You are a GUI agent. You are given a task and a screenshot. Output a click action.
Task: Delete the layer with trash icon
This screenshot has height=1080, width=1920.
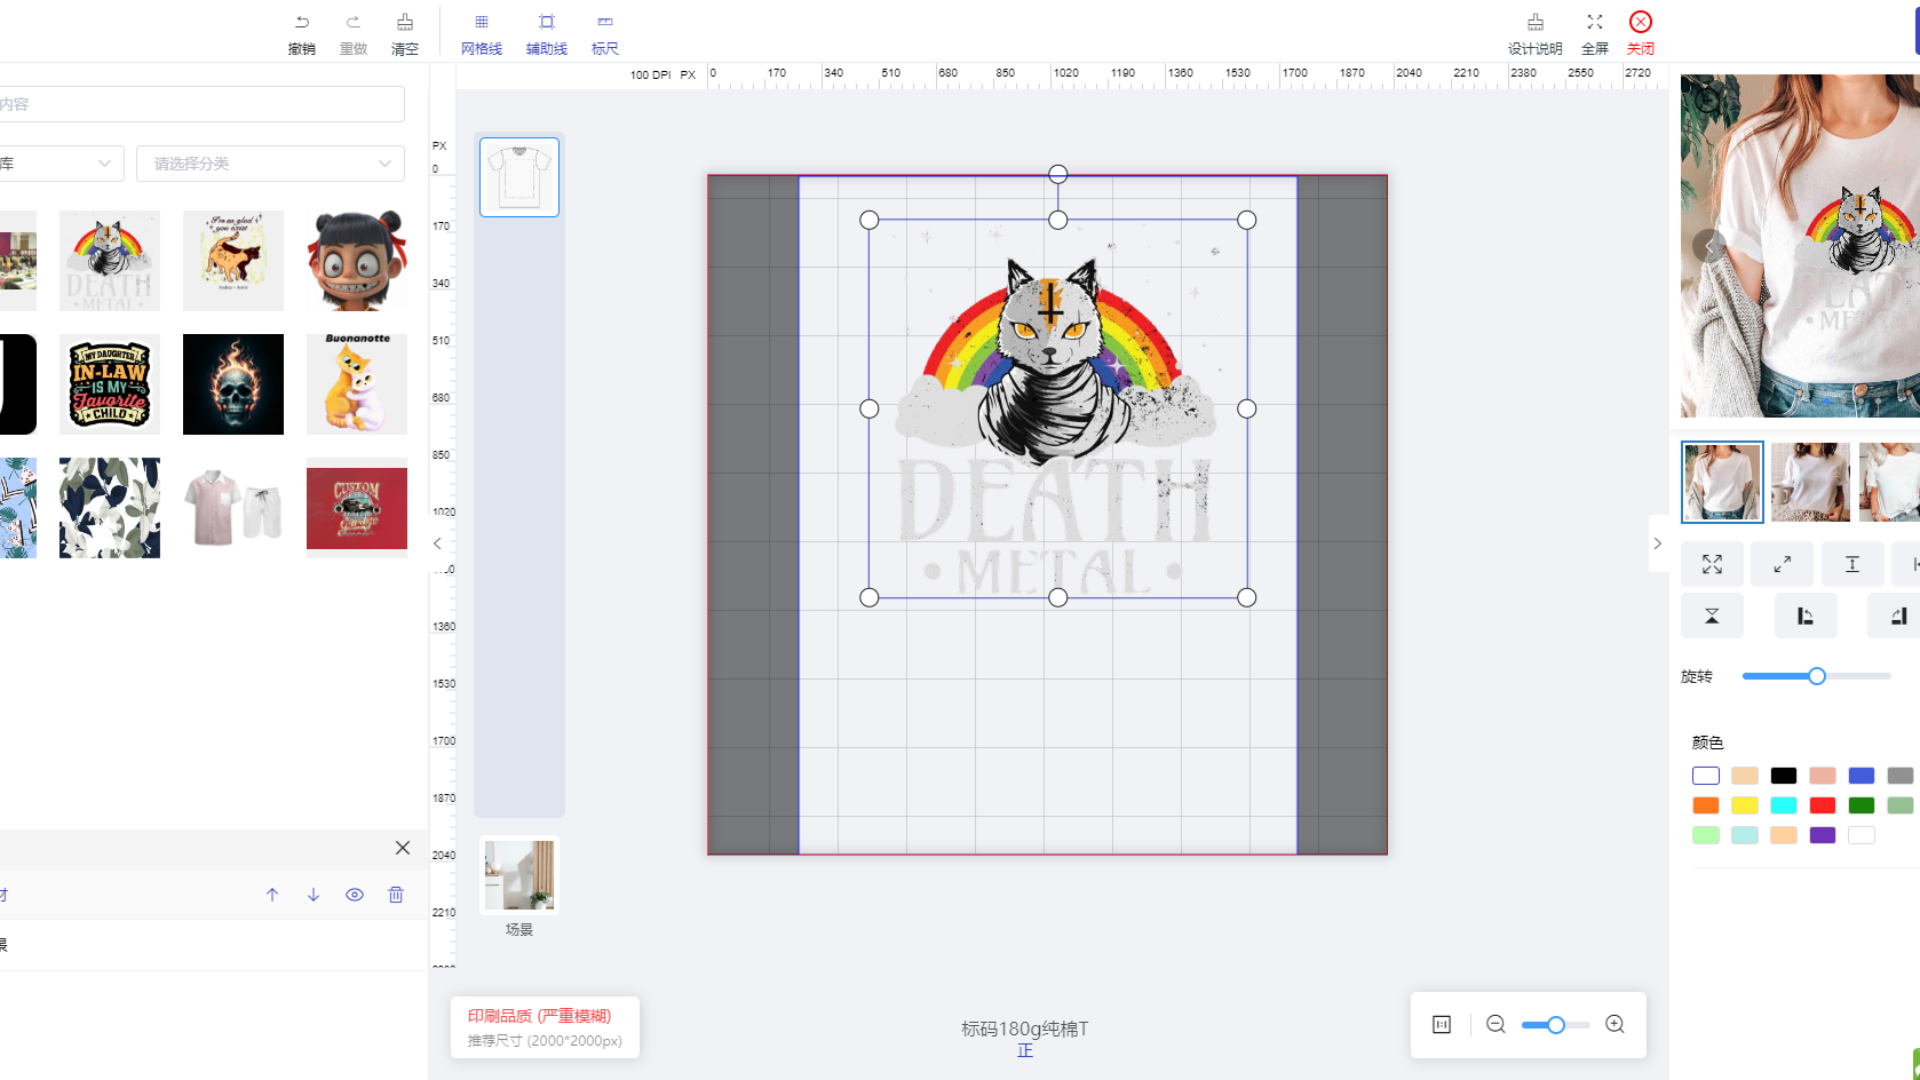[x=396, y=895]
